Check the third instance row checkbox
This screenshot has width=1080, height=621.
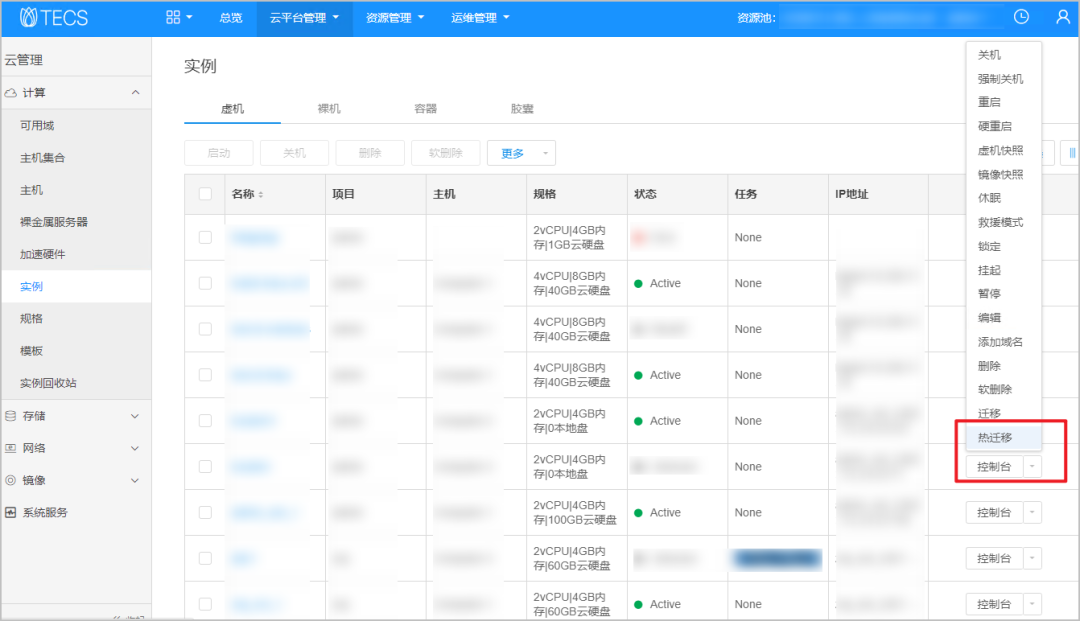205,329
